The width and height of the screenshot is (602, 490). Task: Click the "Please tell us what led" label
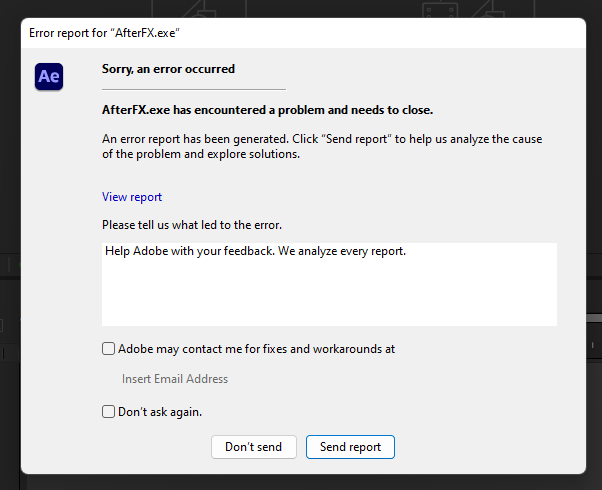[192, 225]
